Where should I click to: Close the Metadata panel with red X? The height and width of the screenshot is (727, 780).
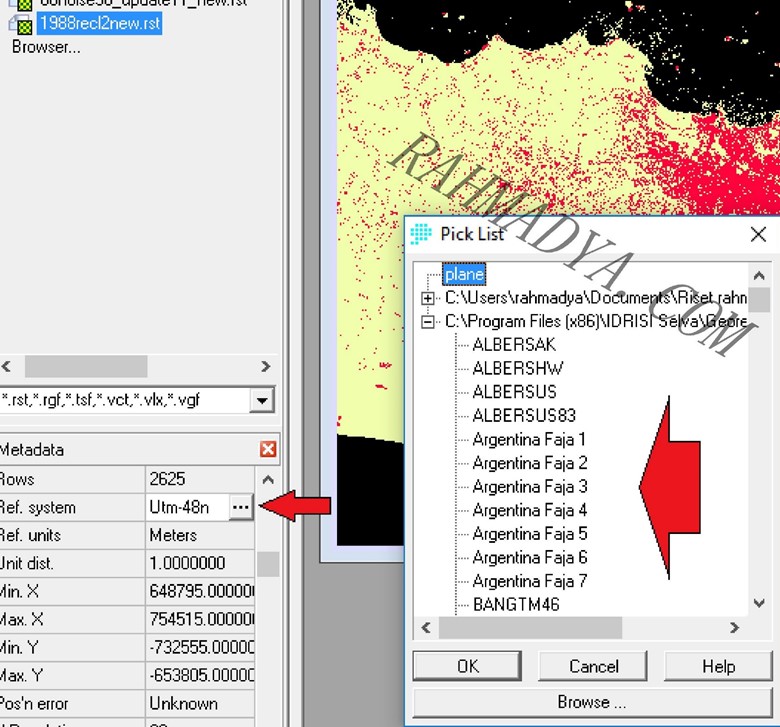pos(268,450)
